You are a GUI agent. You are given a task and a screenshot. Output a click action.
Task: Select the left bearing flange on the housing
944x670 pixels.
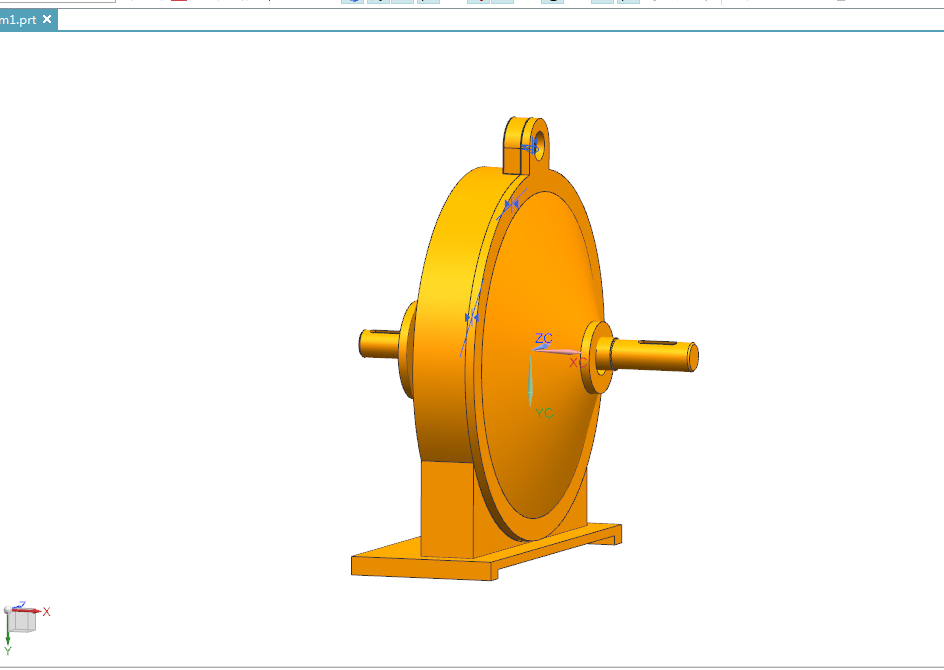(408, 350)
